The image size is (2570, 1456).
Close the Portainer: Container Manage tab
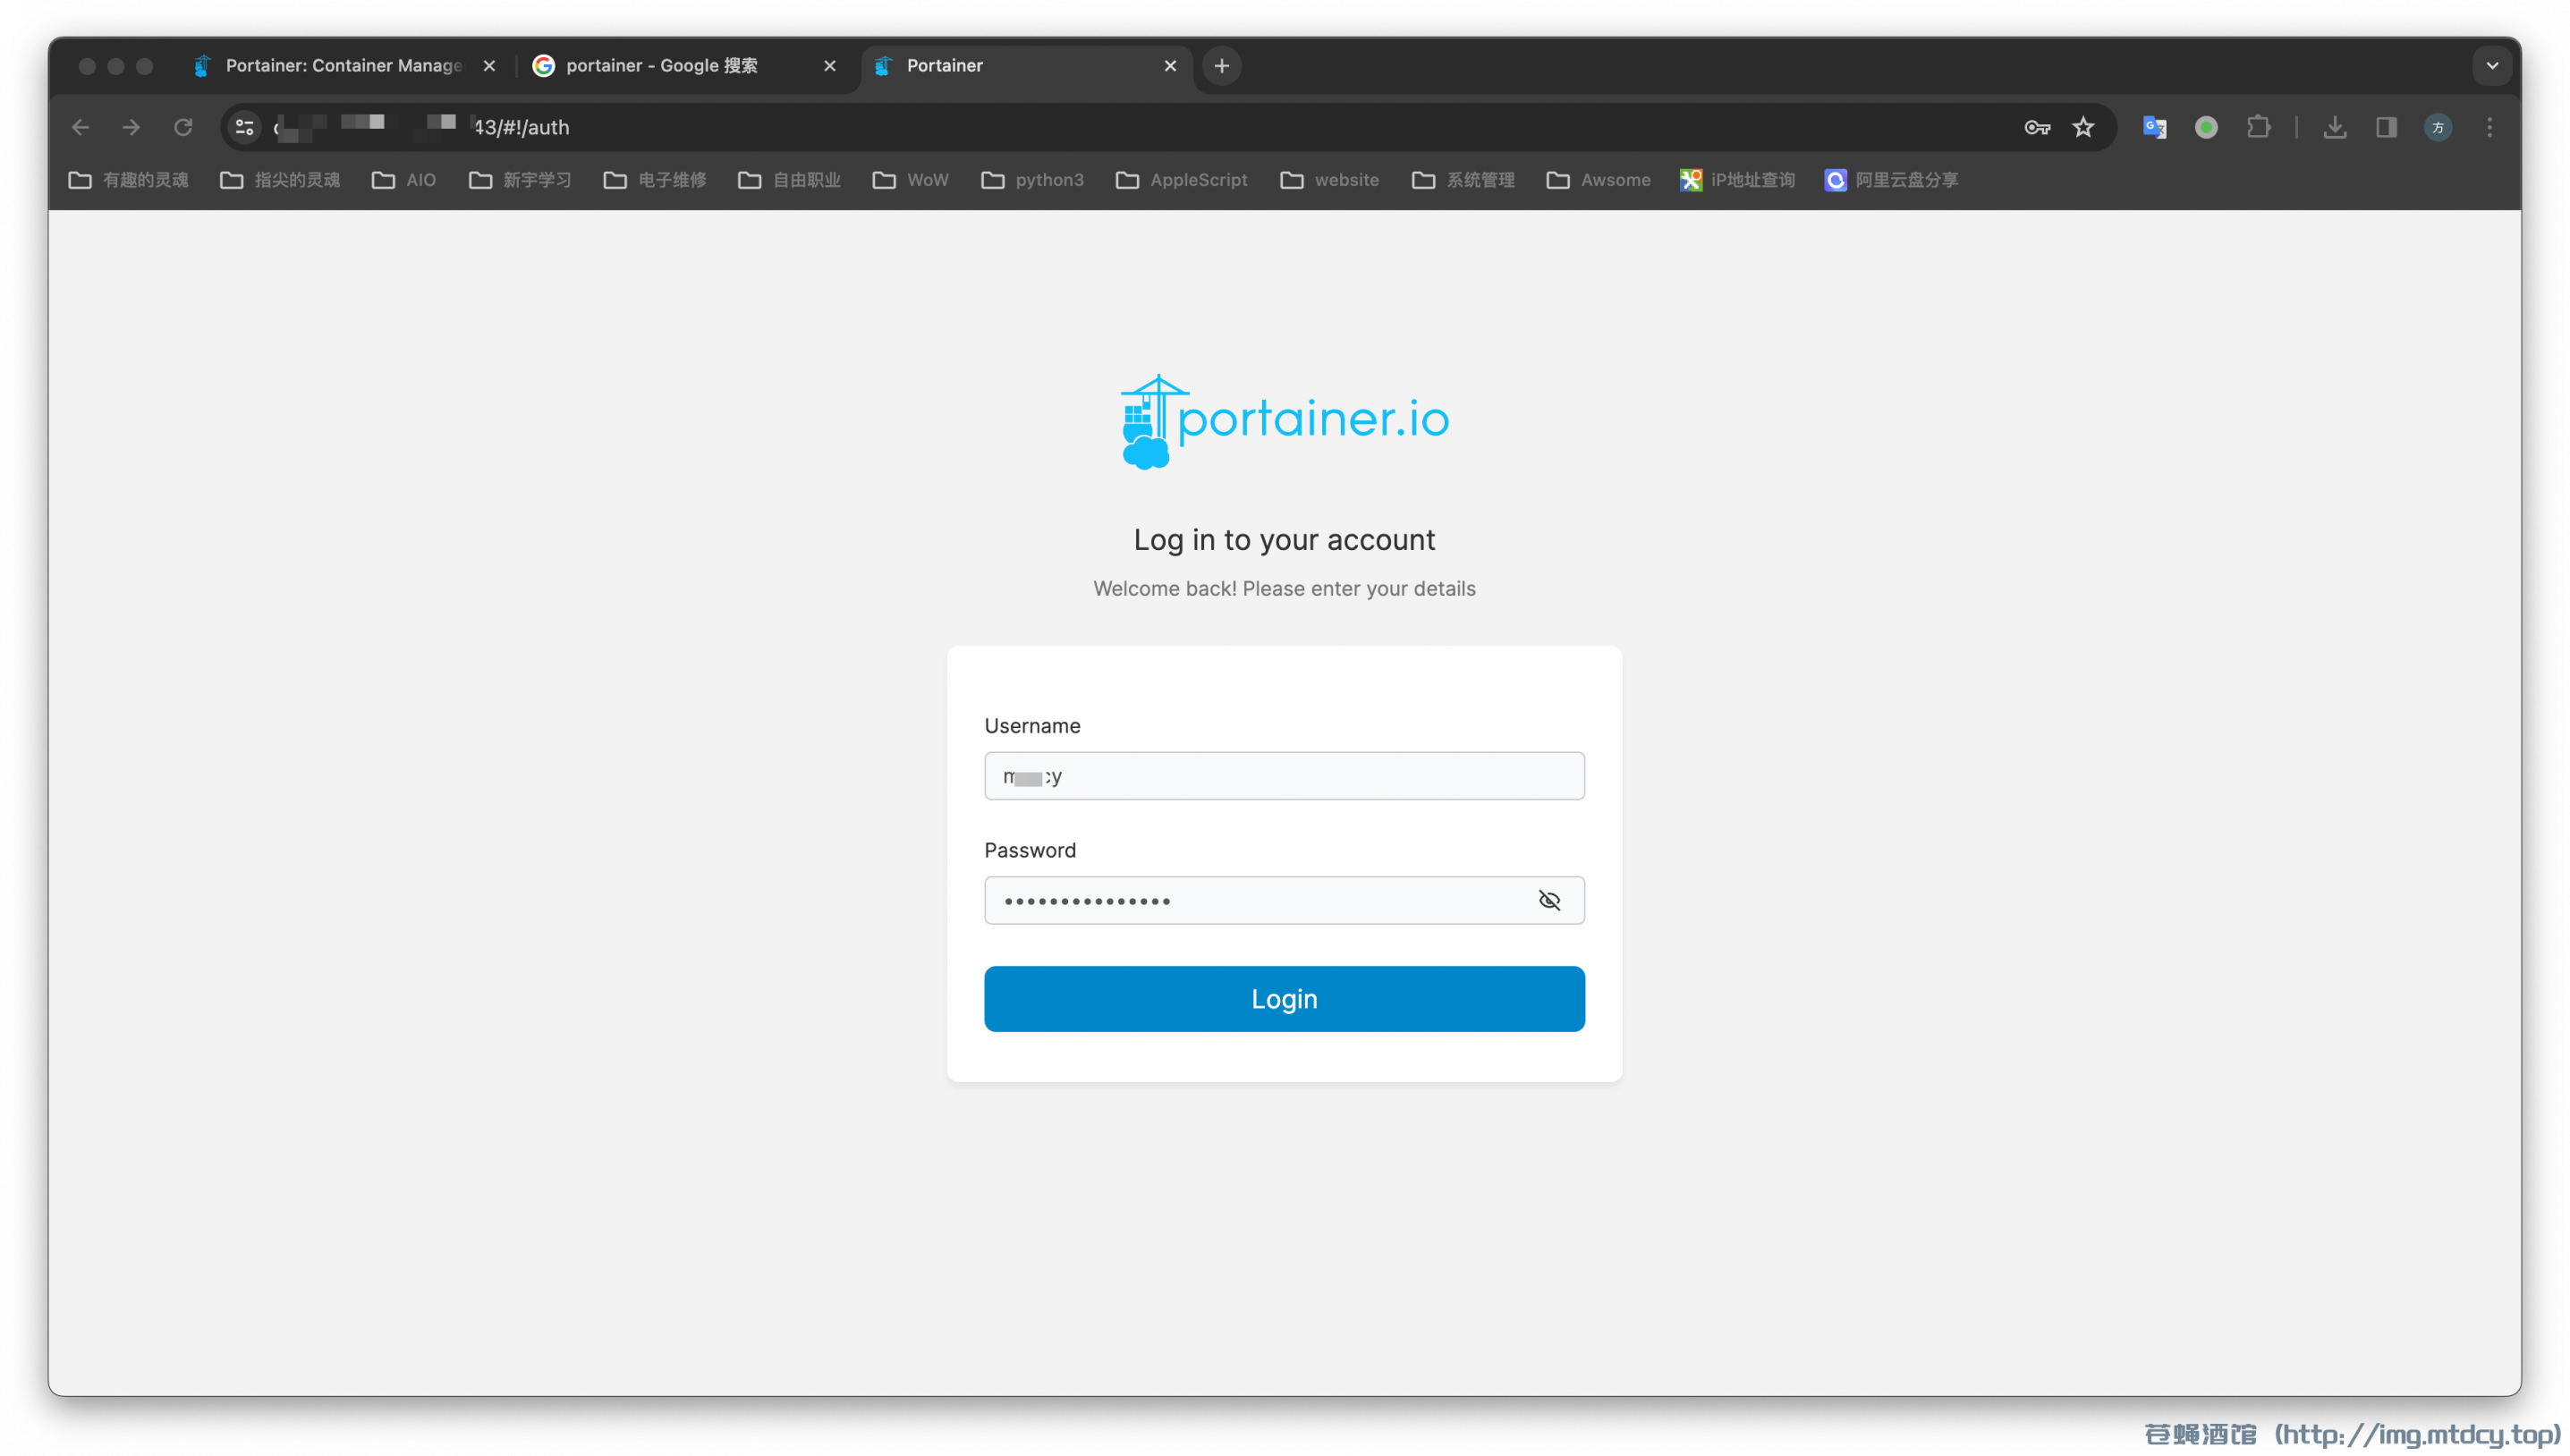pos(489,66)
